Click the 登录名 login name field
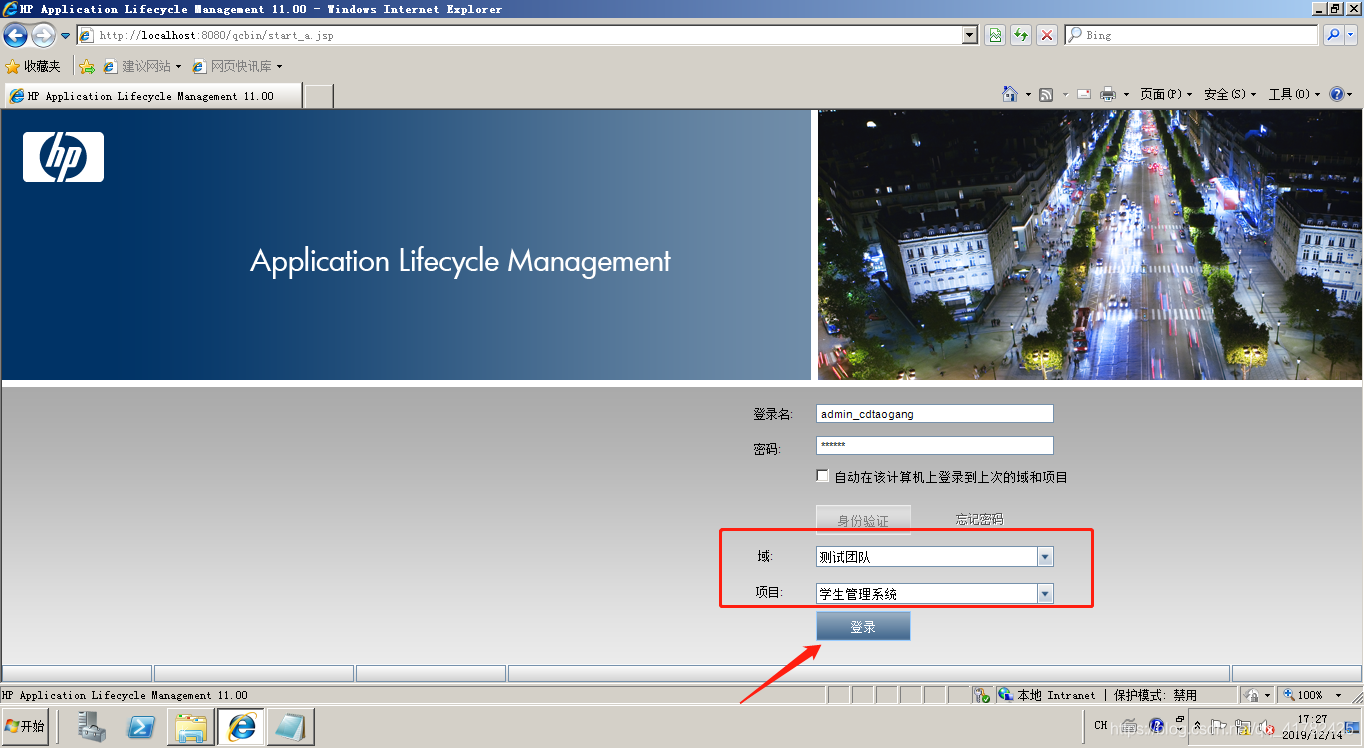Viewport: 1364px width, 748px height. [x=935, y=414]
